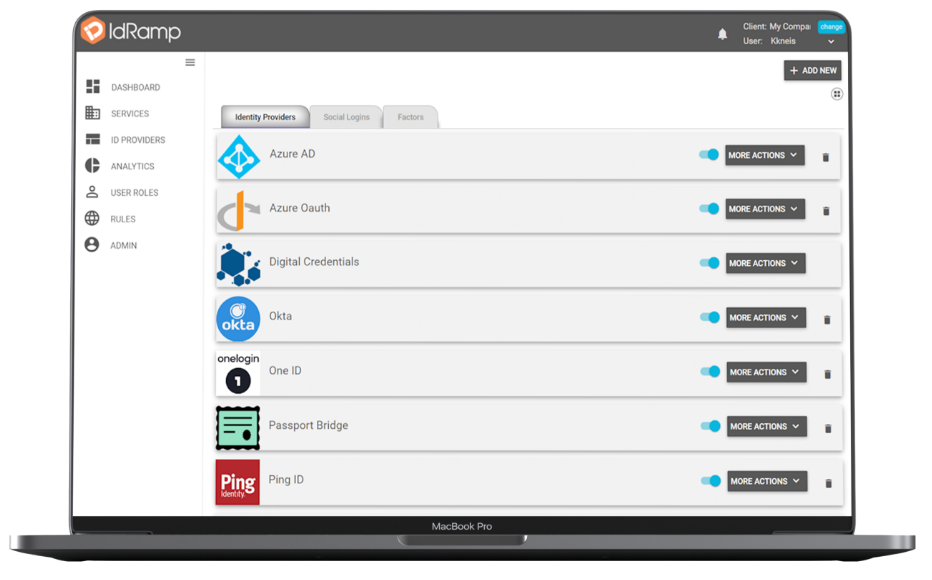The height and width of the screenshot is (580, 932).
Task: Go to ID Providers menu item
Action: 138,140
